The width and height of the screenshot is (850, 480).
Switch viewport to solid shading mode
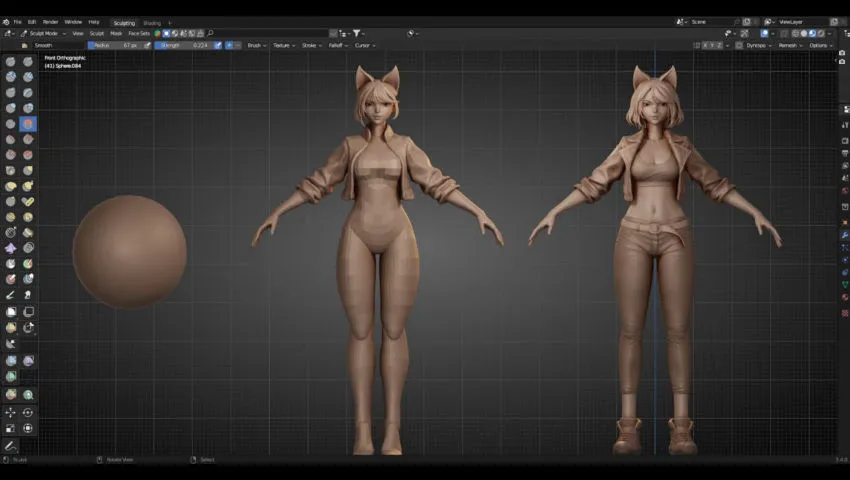coord(804,34)
